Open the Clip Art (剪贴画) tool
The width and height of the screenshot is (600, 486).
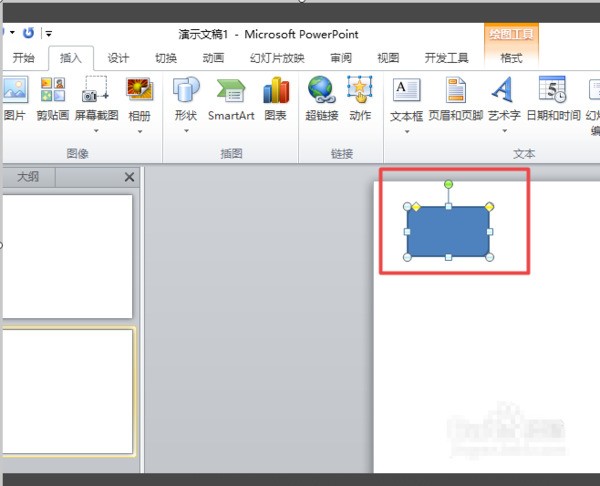[52, 100]
